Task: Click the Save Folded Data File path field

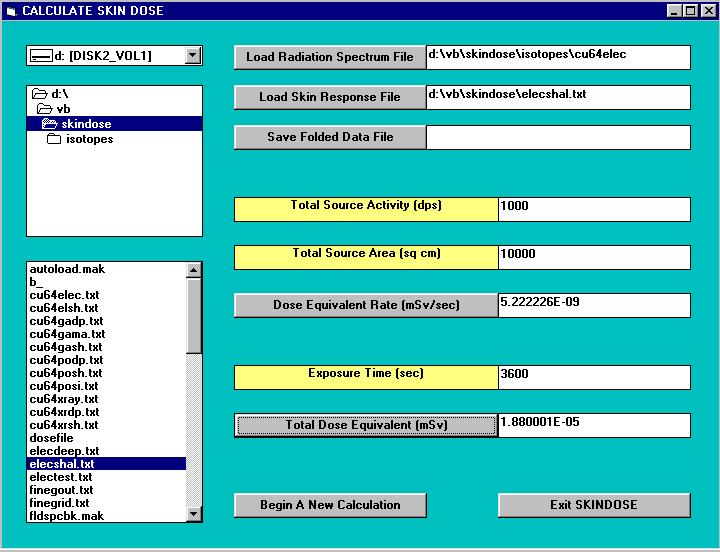Action: tap(557, 137)
